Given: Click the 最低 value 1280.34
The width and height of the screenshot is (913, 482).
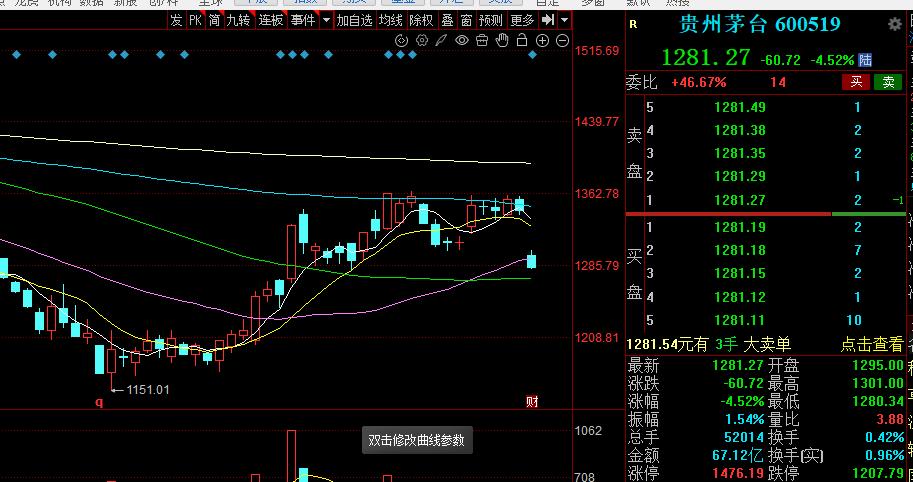Looking at the screenshot, I should (878, 402).
